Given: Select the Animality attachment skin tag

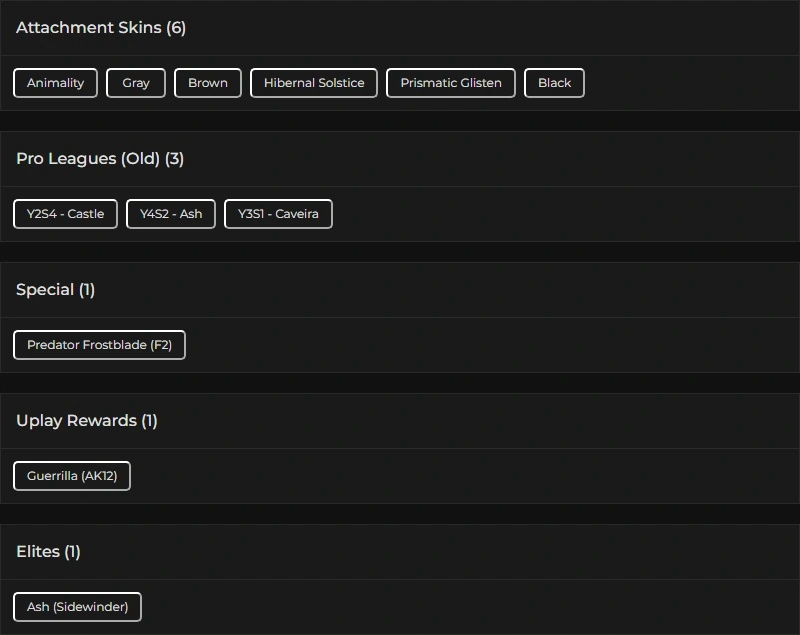Looking at the screenshot, I should pos(55,83).
